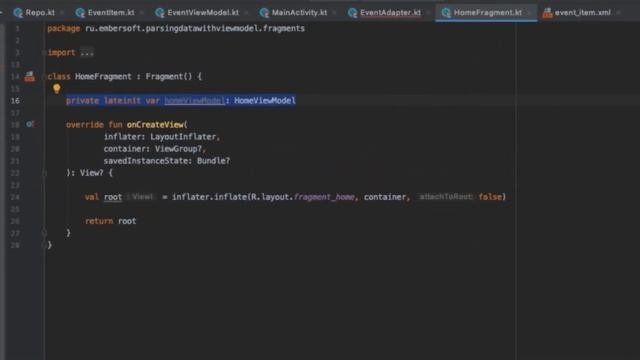Click line number 24 in the gutter
640x360 pixels.
point(15,197)
